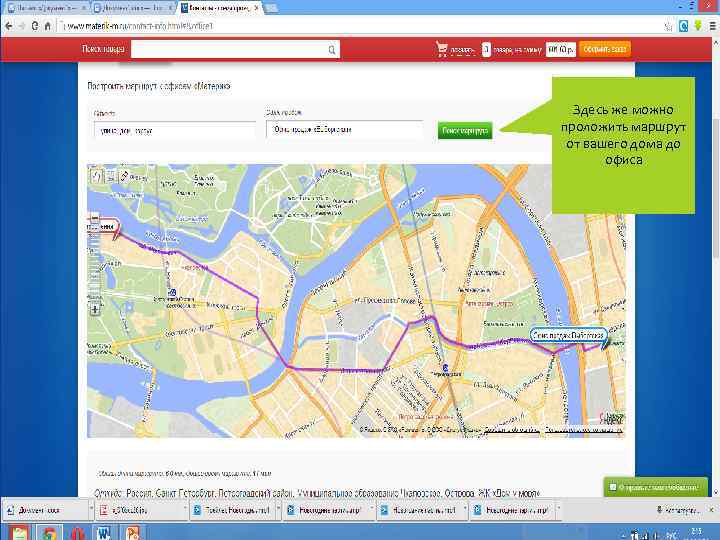Click the shopping cart icon
Image resolution: width=720 pixels, height=540 pixels.
coord(442,49)
